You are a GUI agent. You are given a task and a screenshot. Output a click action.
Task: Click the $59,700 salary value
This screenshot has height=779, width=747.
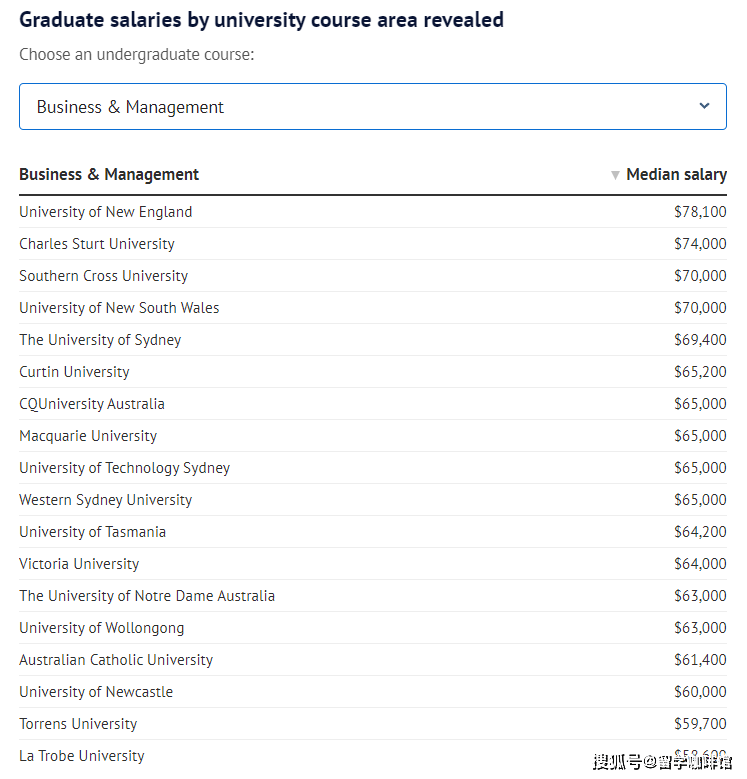pyautogui.click(x=700, y=724)
